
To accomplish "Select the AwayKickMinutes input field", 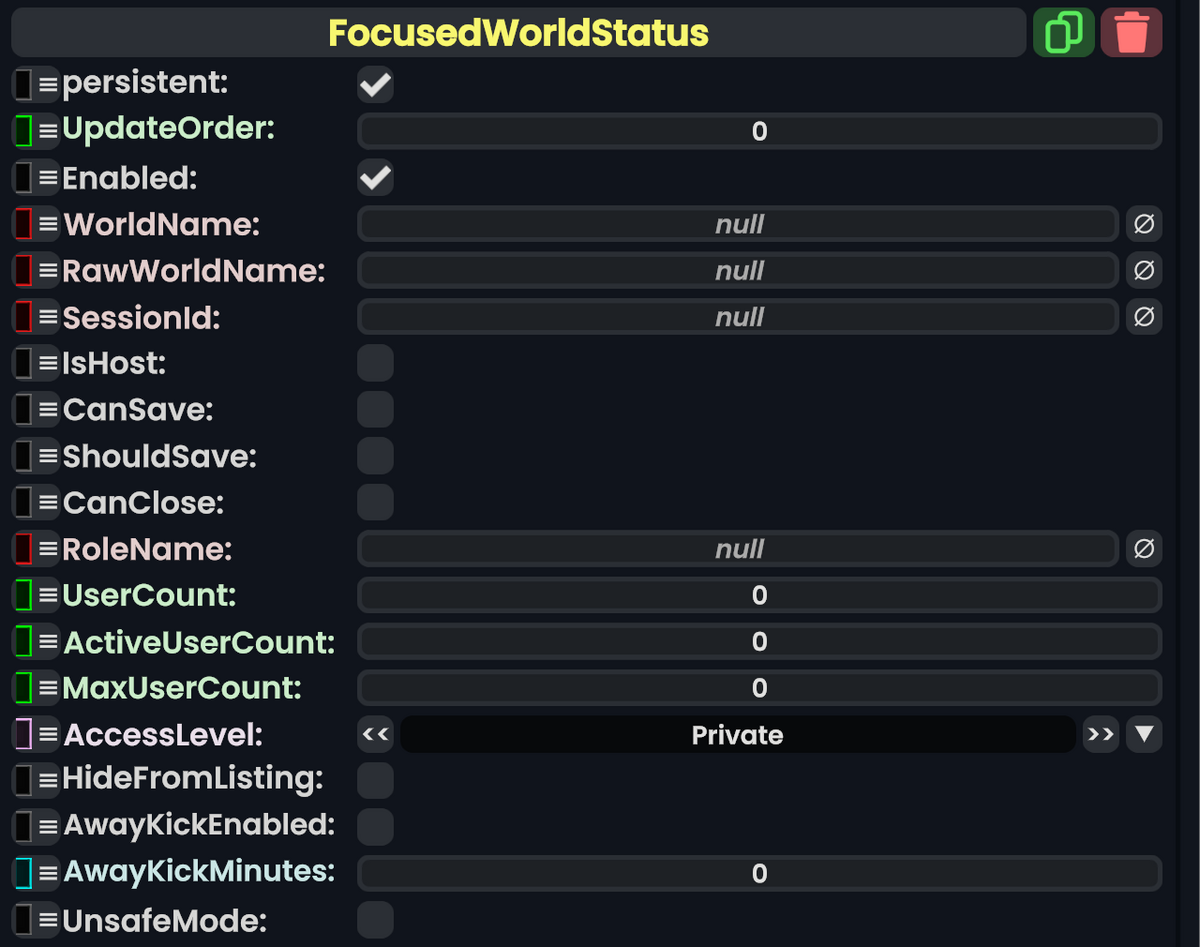I will point(758,873).
